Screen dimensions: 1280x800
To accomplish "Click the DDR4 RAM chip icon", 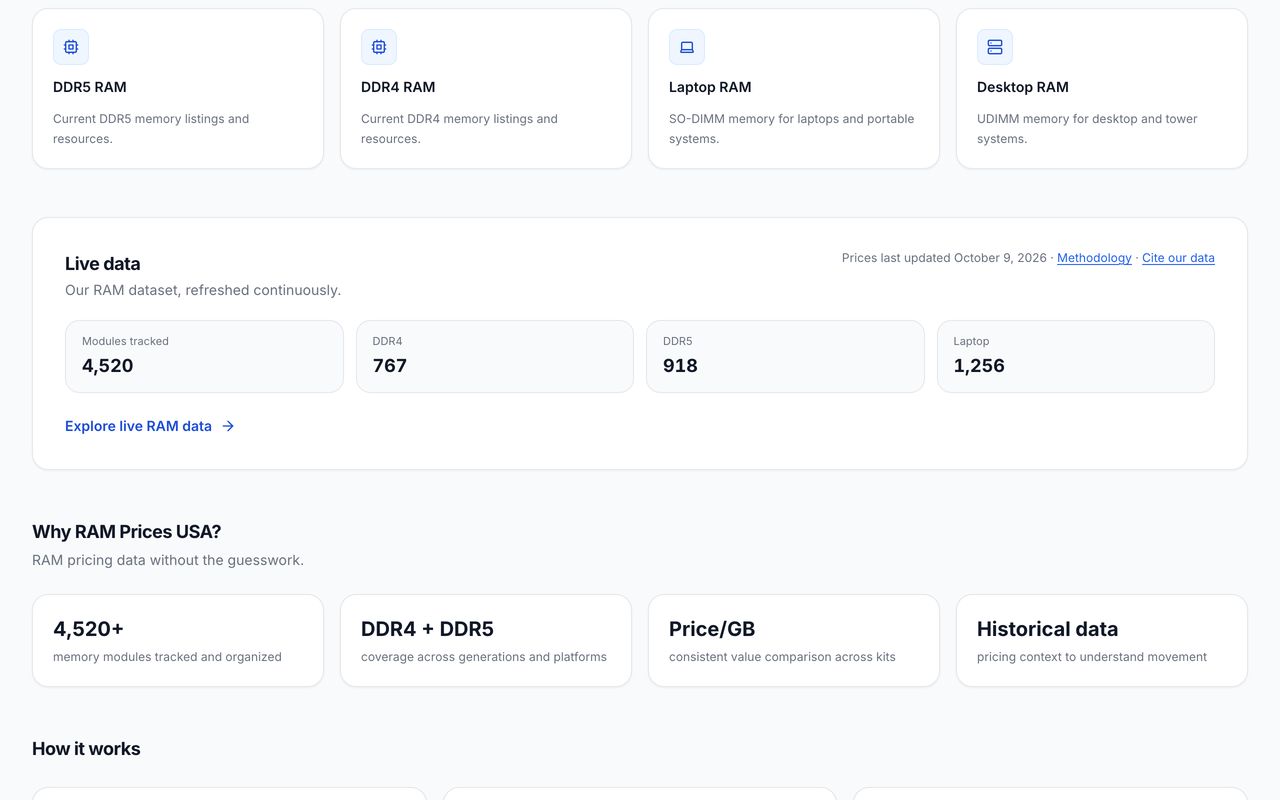I will [x=379, y=47].
